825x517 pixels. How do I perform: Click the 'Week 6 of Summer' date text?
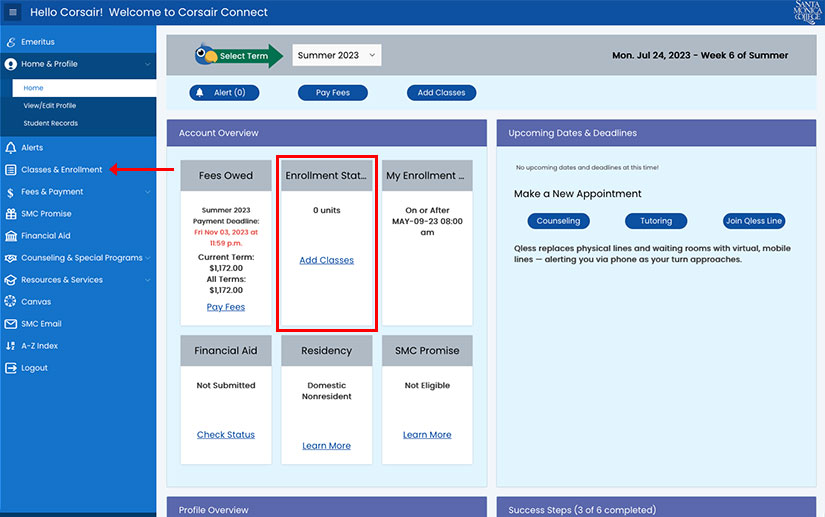tap(744, 55)
